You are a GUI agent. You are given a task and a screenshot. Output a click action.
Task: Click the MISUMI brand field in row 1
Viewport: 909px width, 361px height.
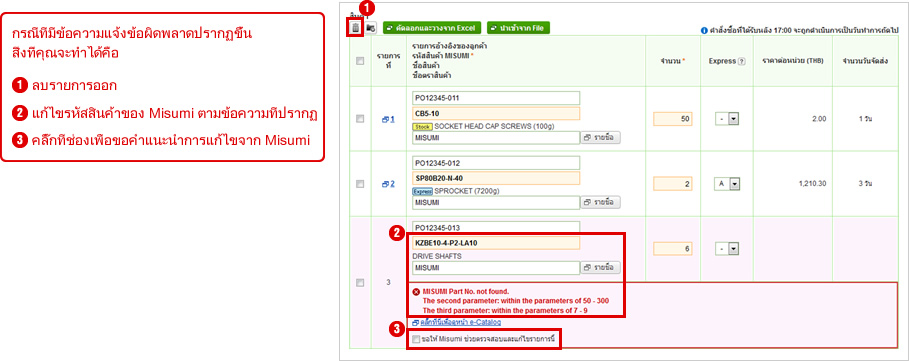(x=496, y=138)
